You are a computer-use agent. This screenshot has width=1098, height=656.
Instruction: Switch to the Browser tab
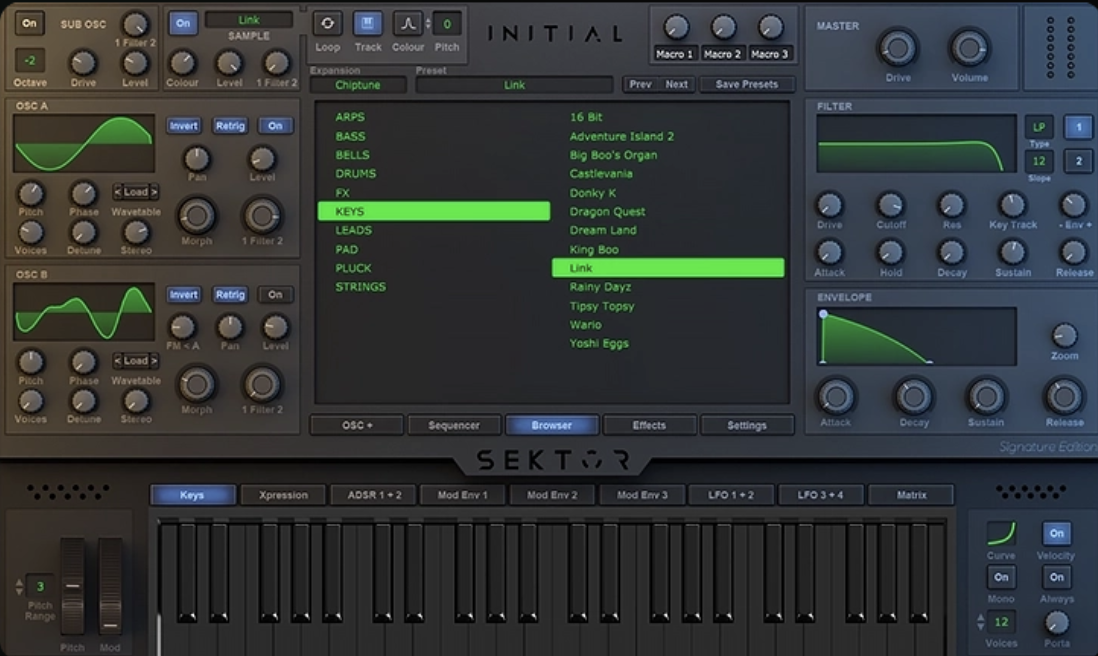[552, 425]
